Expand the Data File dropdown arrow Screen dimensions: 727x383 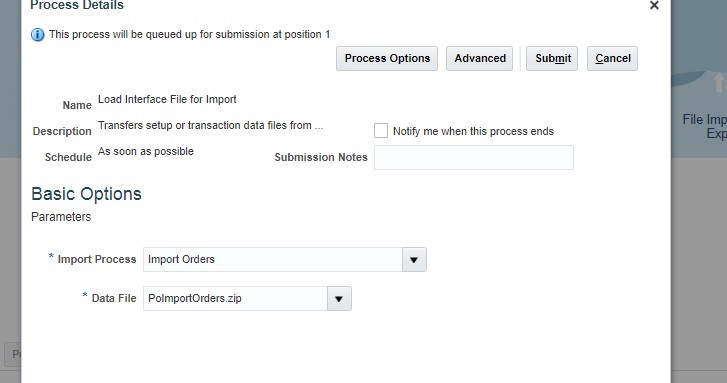tap(339, 299)
